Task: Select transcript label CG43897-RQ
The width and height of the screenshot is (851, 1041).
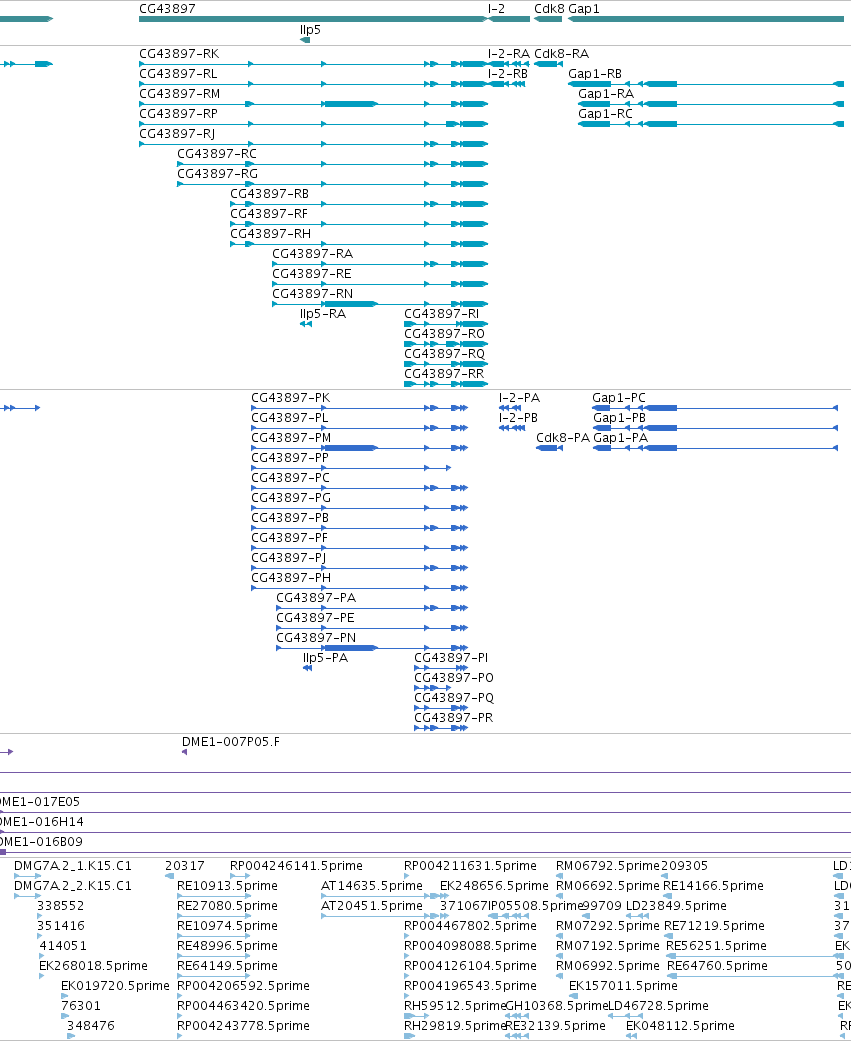Action: [444, 353]
